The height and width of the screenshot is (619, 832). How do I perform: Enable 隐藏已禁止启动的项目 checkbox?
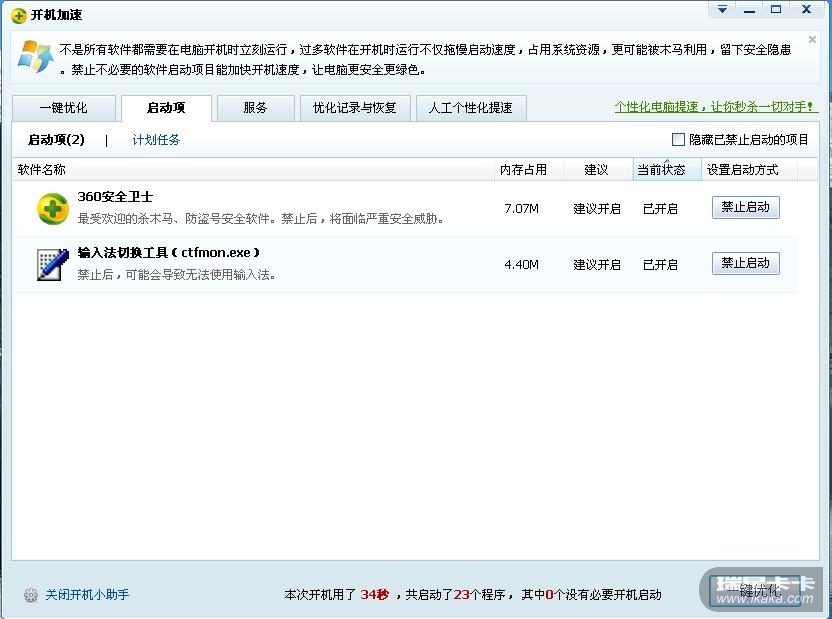[678, 140]
